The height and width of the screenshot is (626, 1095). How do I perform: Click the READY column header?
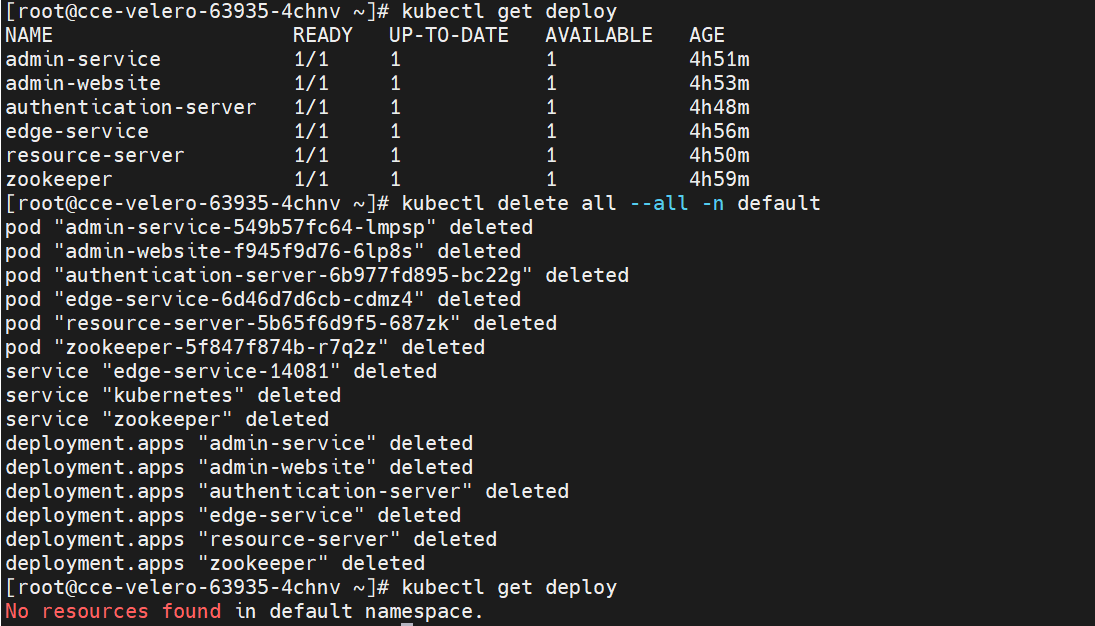point(322,35)
